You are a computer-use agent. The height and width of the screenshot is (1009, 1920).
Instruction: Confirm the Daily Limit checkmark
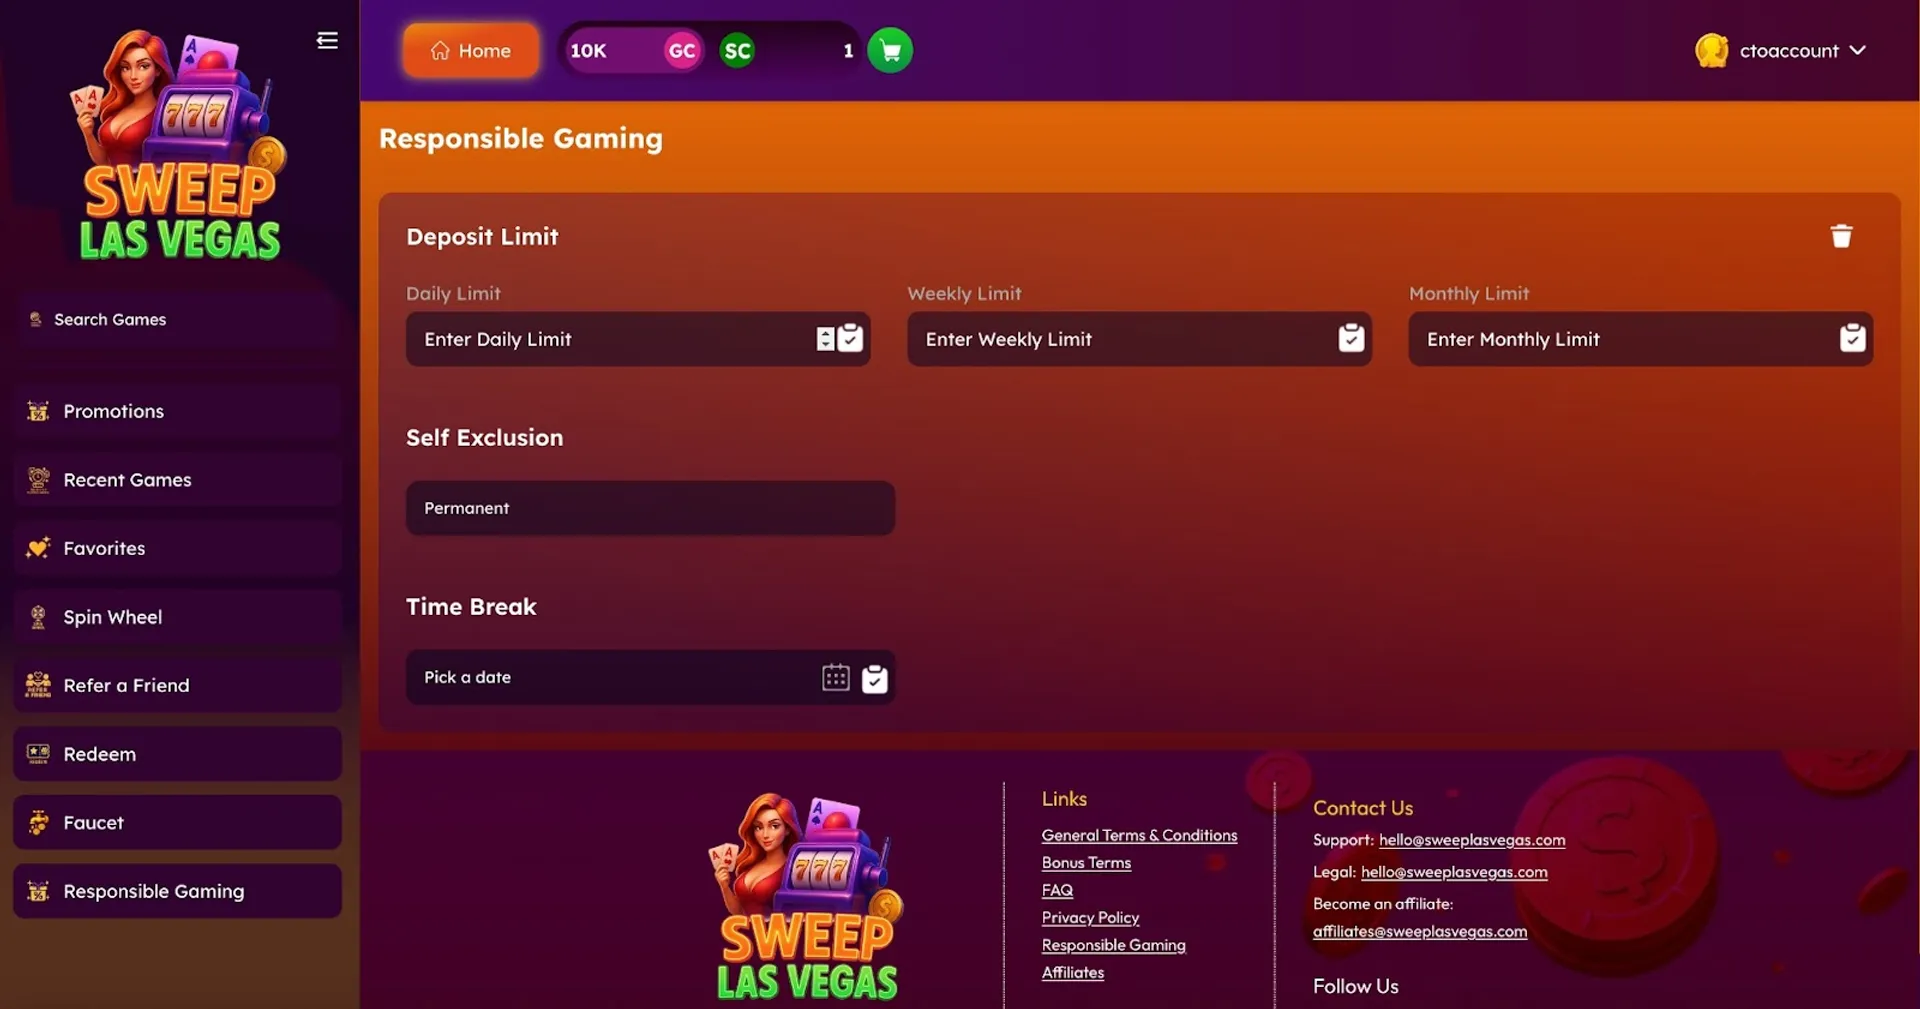coord(851,339)
